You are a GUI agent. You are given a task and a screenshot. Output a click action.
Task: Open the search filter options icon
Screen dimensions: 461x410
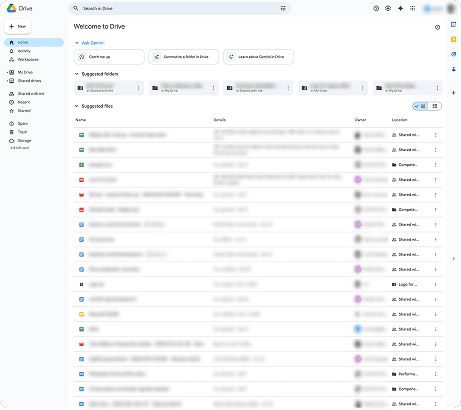click(x=283, y=8)
